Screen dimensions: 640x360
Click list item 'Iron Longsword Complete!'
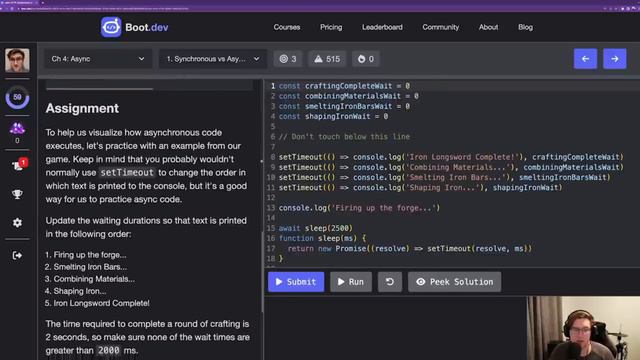tap(101, 303)
